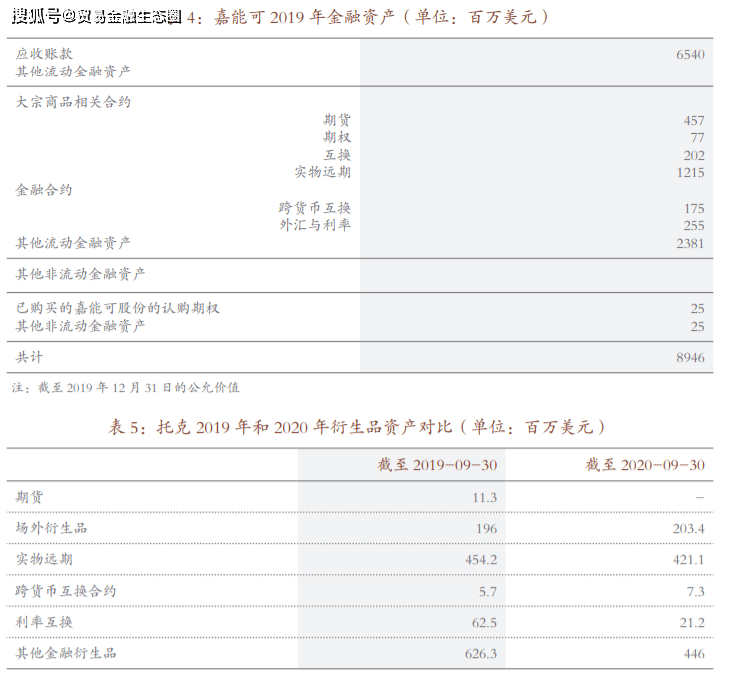Image resolution: width=730 pixels, height=675 pixels.
Task: Click the value 196
Action: [x=487, y=529]
